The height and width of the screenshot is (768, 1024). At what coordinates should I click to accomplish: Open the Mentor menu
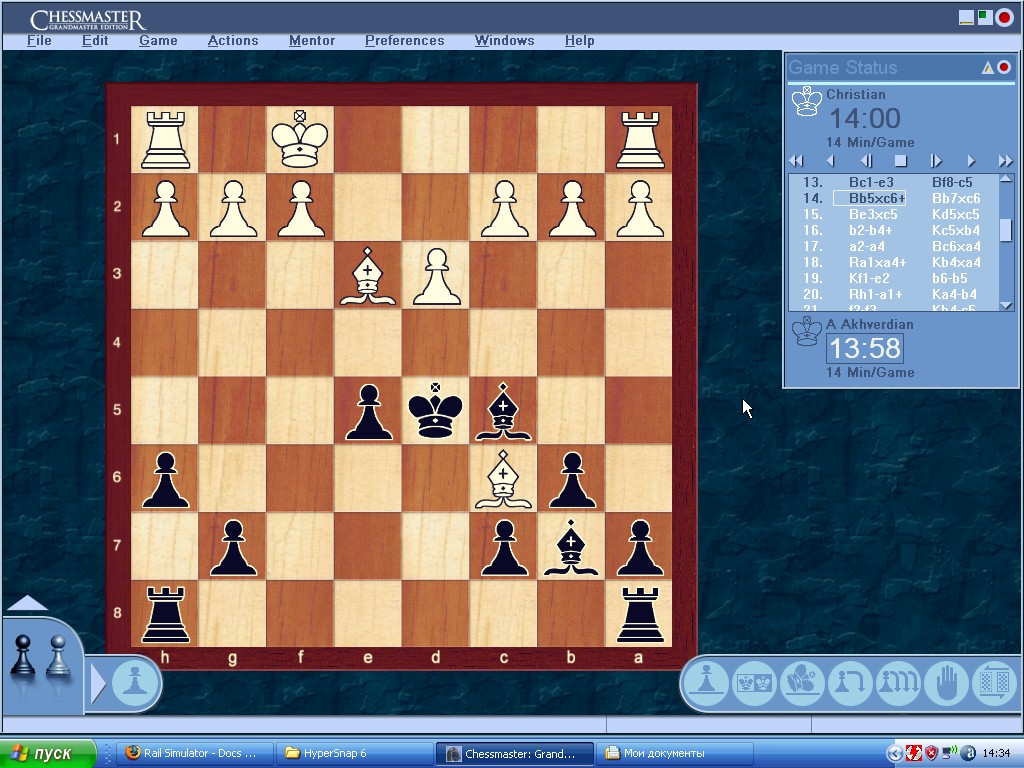312,40
